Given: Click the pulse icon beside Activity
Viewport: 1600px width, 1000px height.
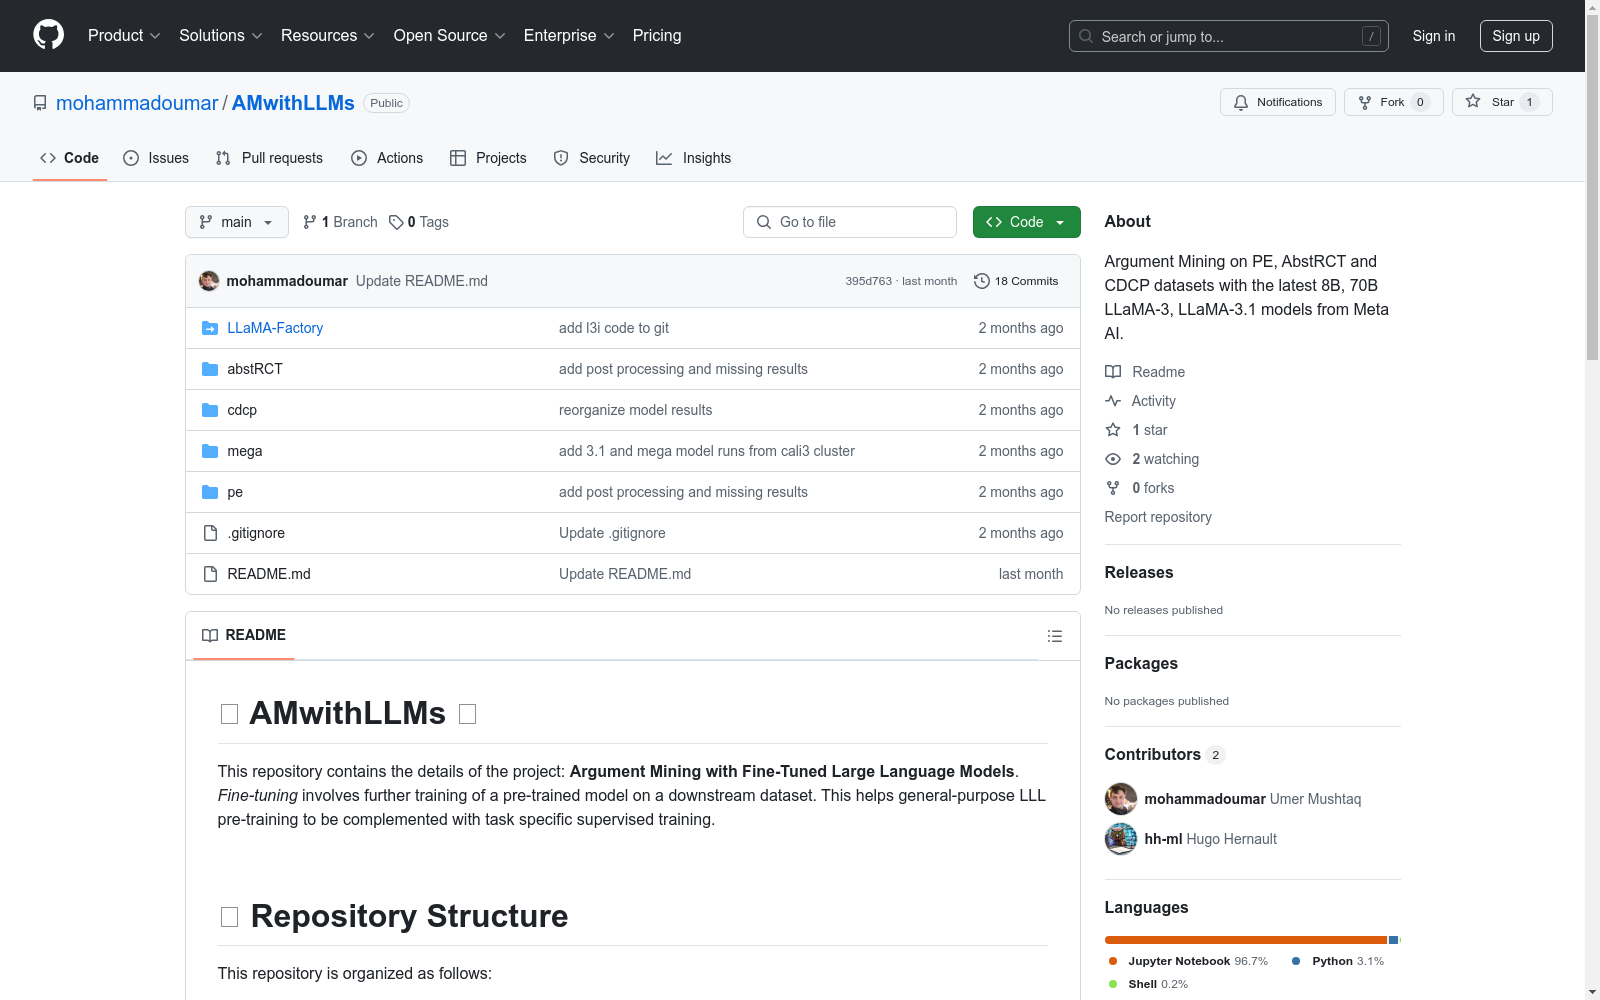Looking at the screenshot, I should click(1113, 401).
